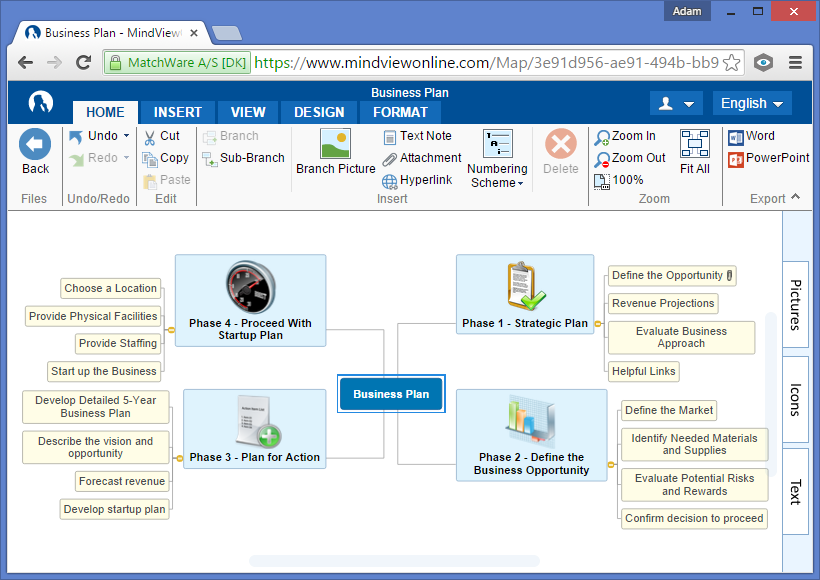Click the Back arrow icon

tap(35, 144)
